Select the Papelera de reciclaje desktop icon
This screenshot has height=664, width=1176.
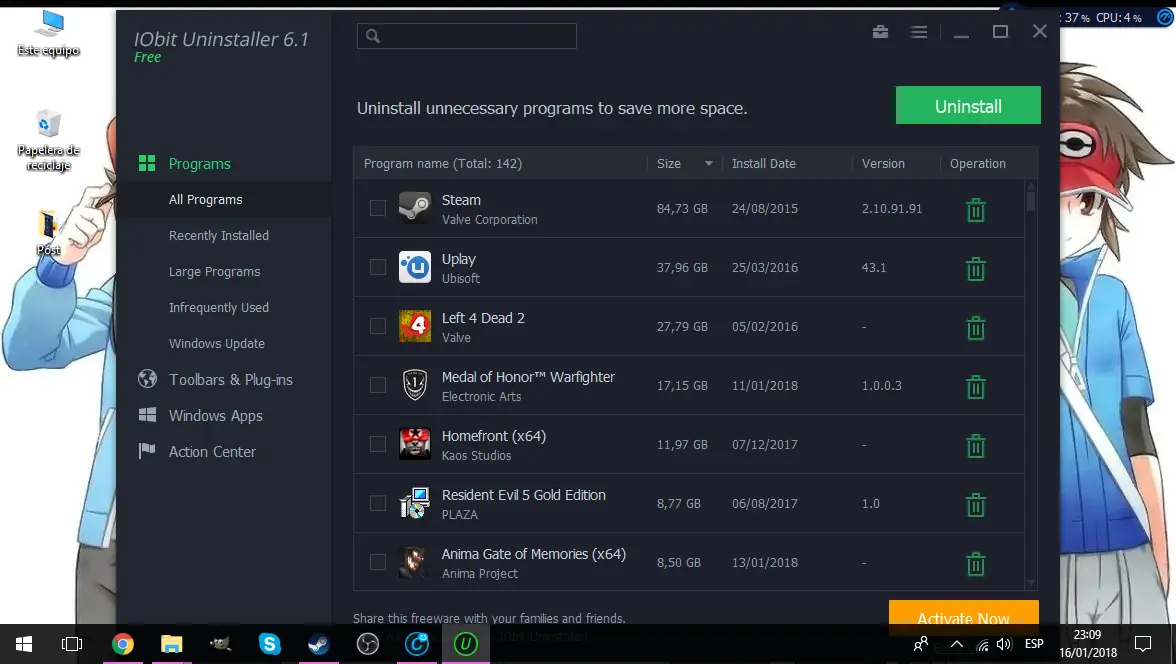49,140
